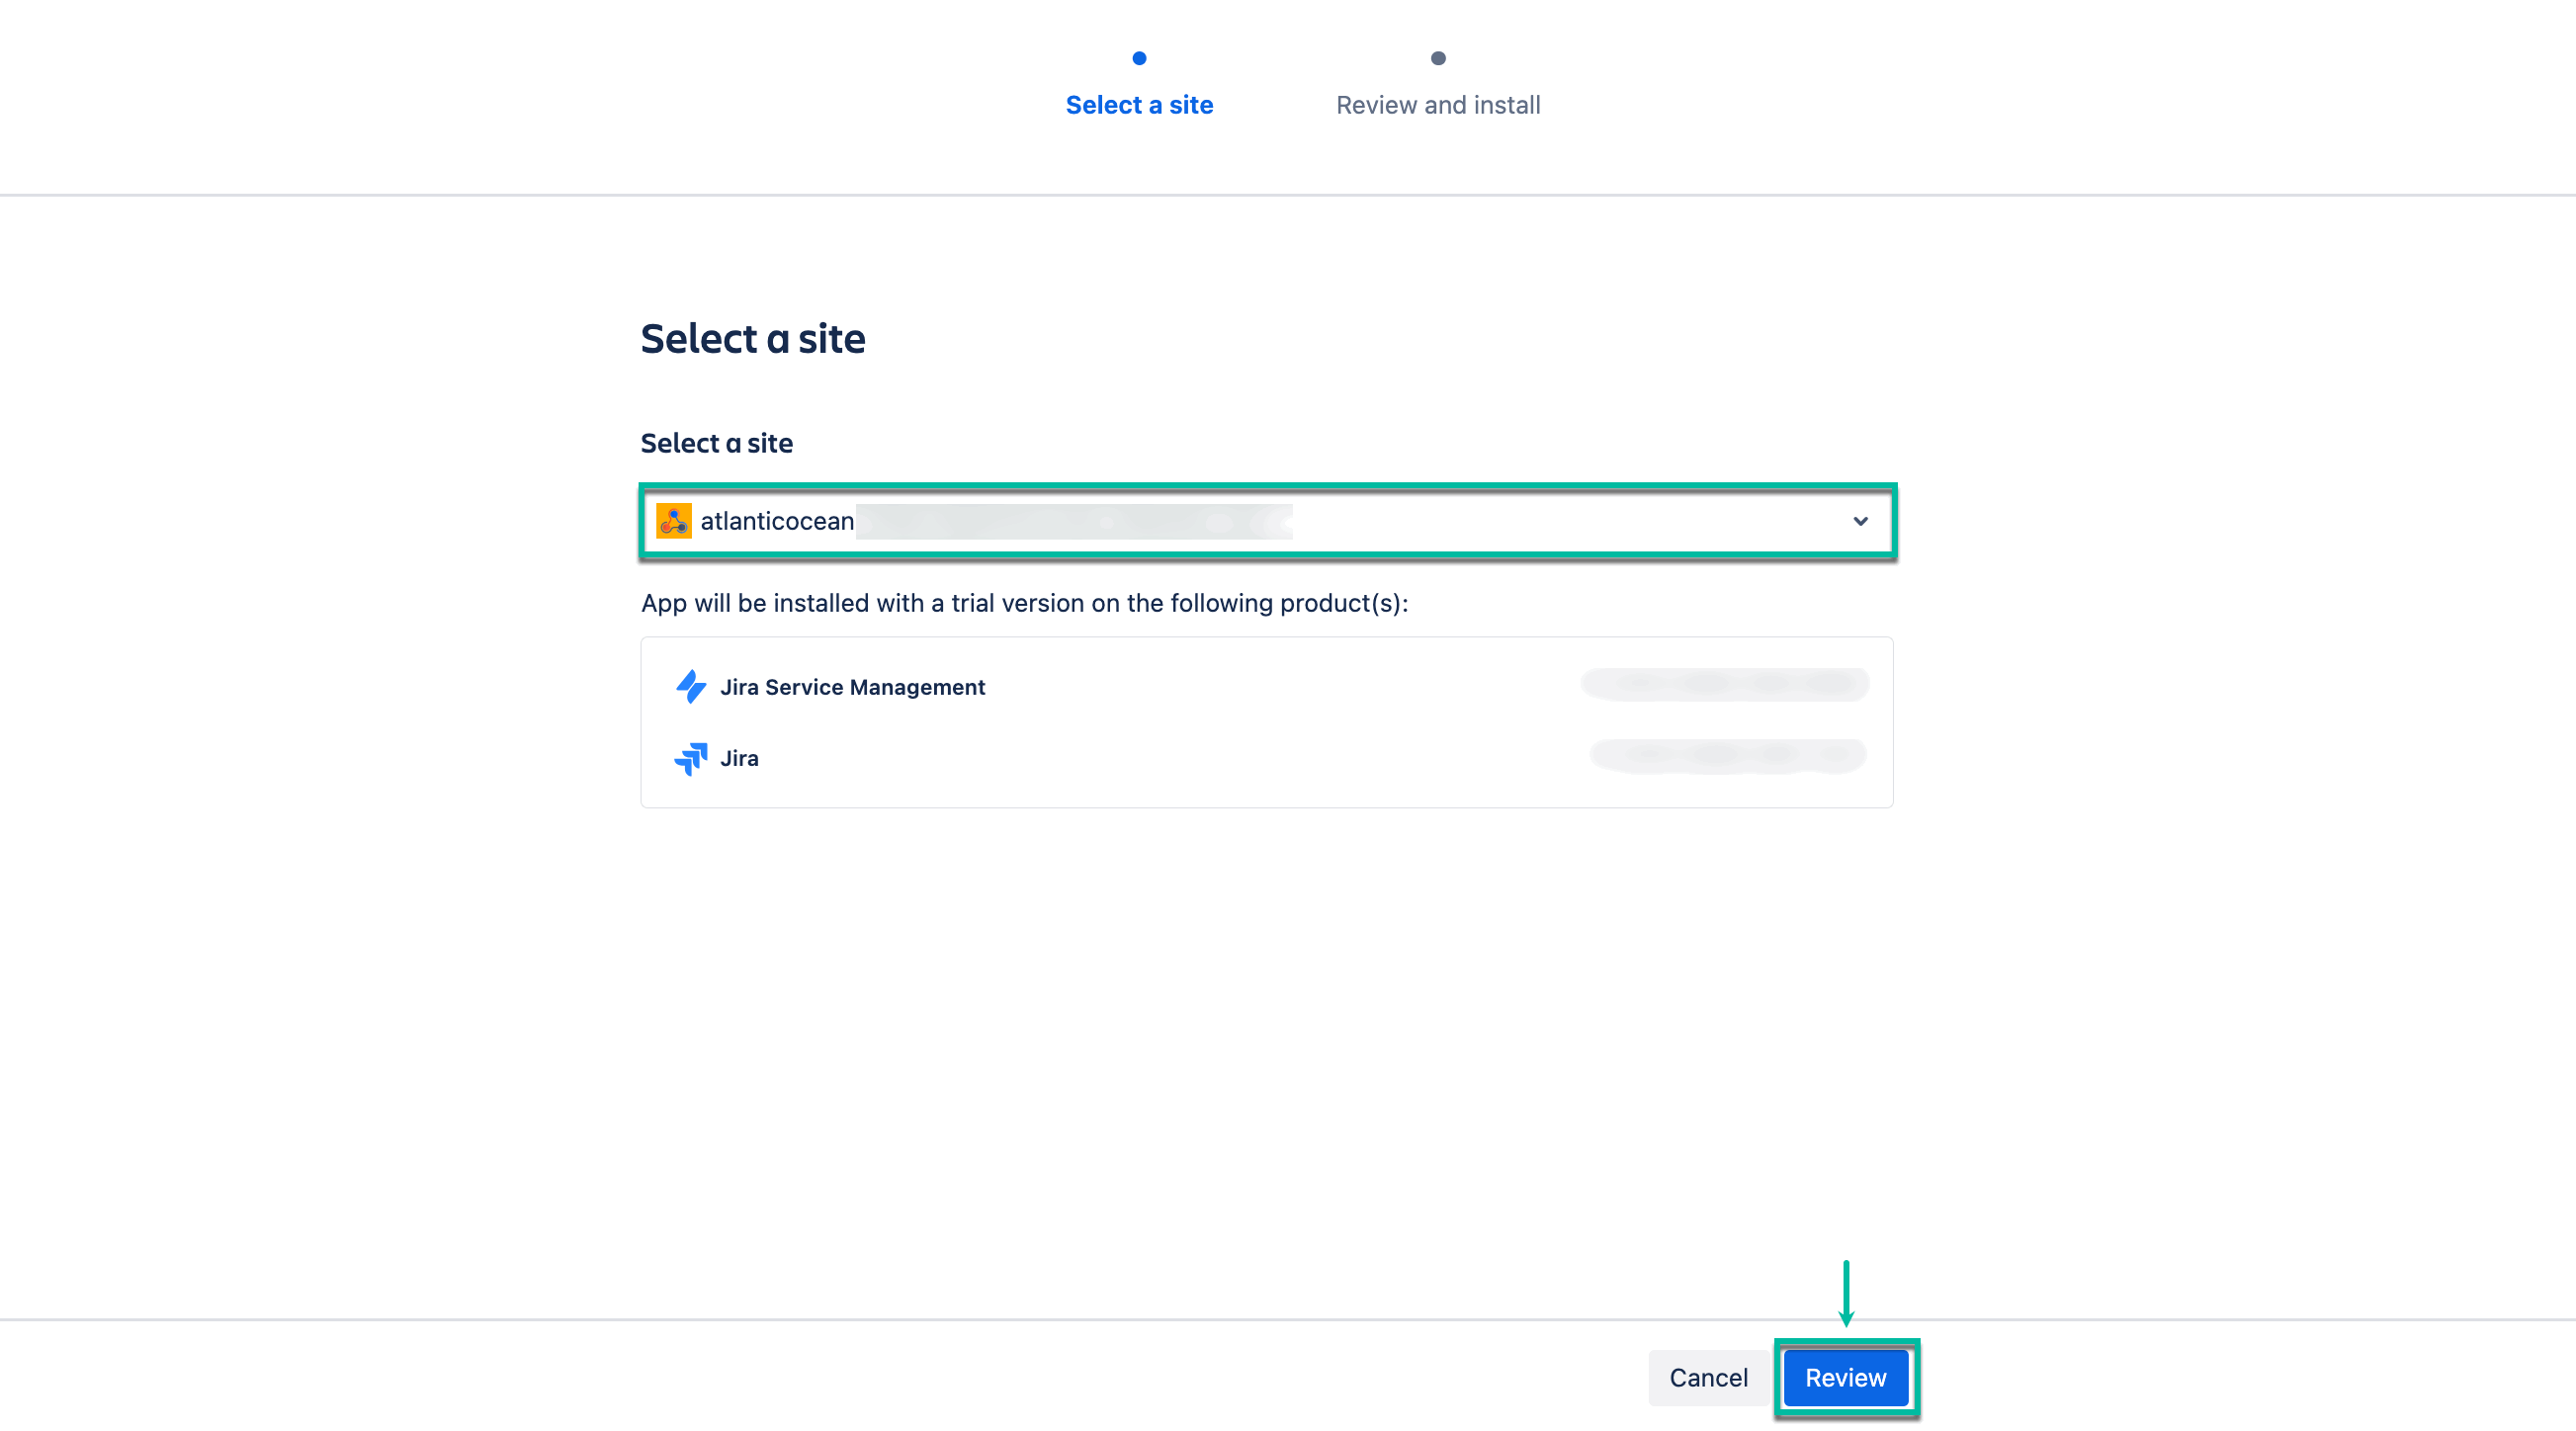The image size is (2576, 1431).
Task: Click the Select a site field label
Action: pyautogui.click(x=716, y=443)
